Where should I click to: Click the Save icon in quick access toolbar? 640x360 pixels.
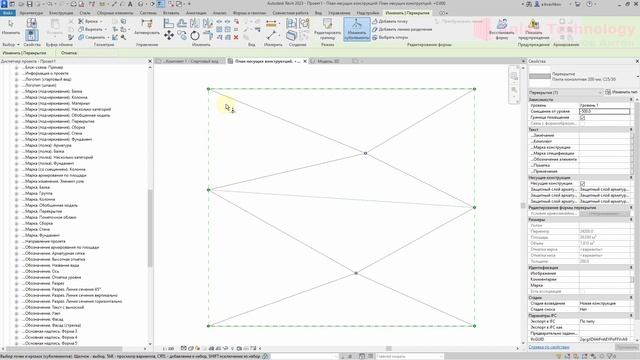tap(29, 4)
